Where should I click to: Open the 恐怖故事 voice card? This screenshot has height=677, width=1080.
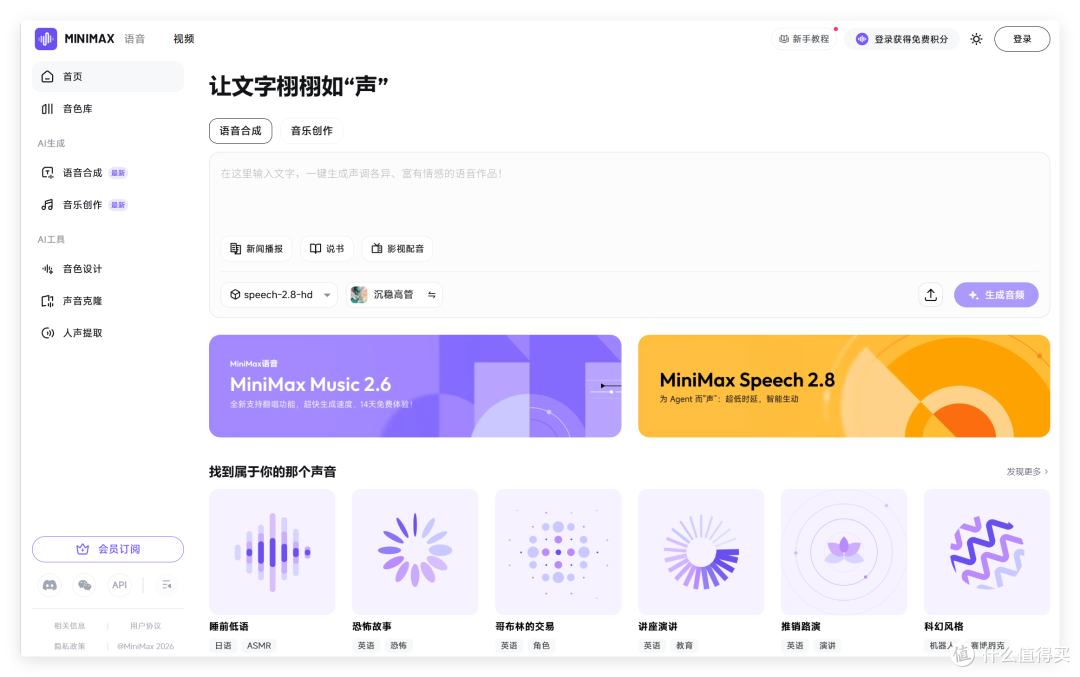(x=415, y=552)
